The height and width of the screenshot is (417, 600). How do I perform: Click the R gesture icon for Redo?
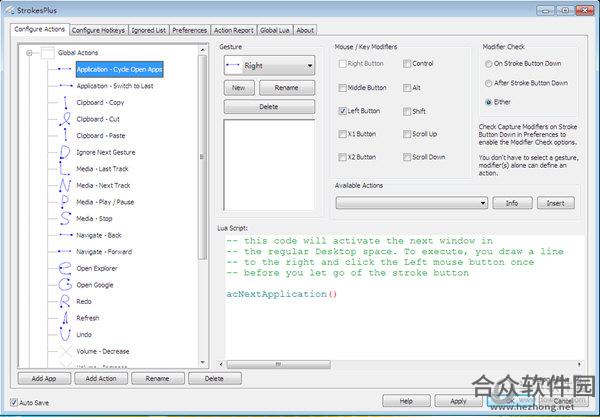coord(65,301)
